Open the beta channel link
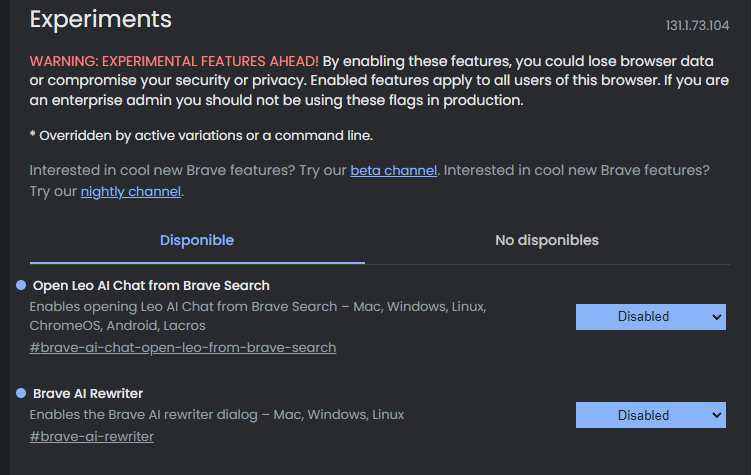Screen dimensions: 751x475 point(393,170)
